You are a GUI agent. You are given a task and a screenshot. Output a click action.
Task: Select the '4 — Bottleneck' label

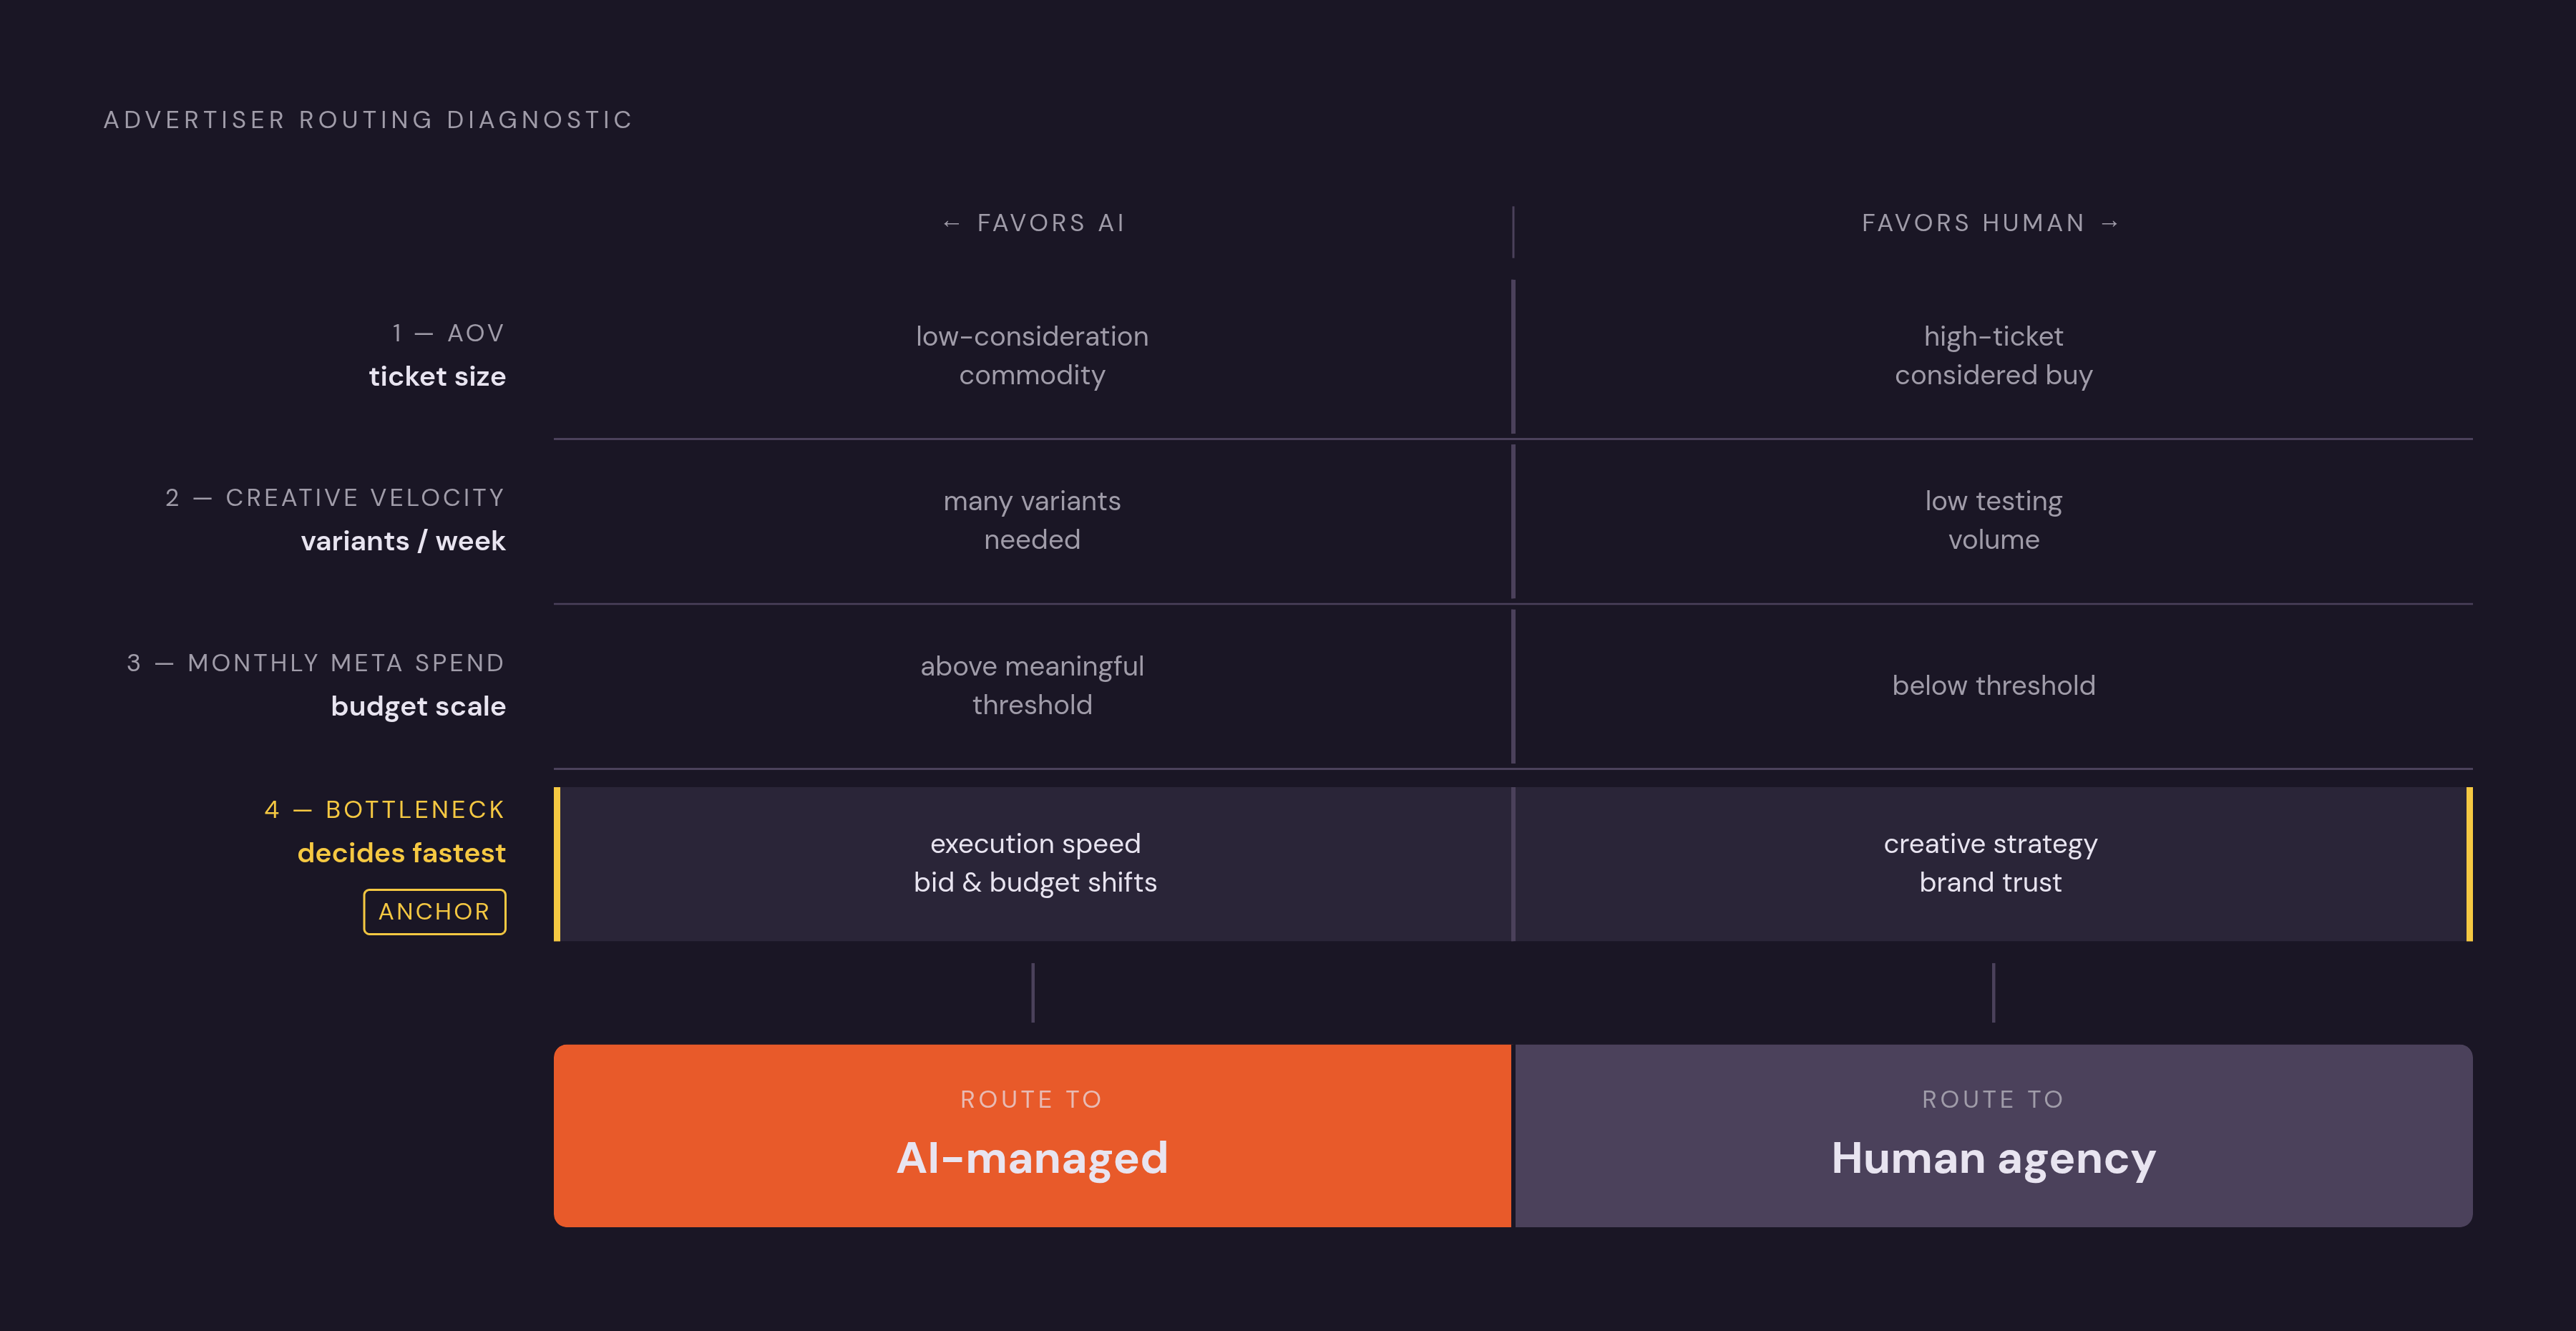click(385, 810)
